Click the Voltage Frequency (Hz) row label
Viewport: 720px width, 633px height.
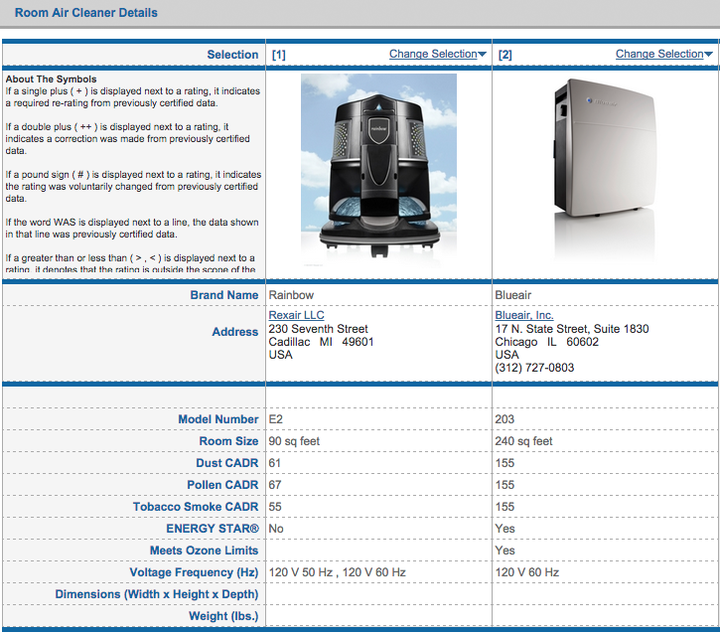tap(194, 572)
